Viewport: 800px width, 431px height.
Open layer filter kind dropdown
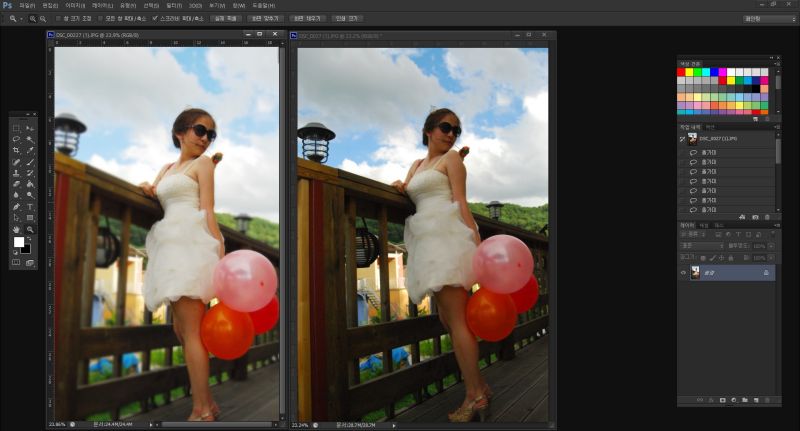[692, 234]
